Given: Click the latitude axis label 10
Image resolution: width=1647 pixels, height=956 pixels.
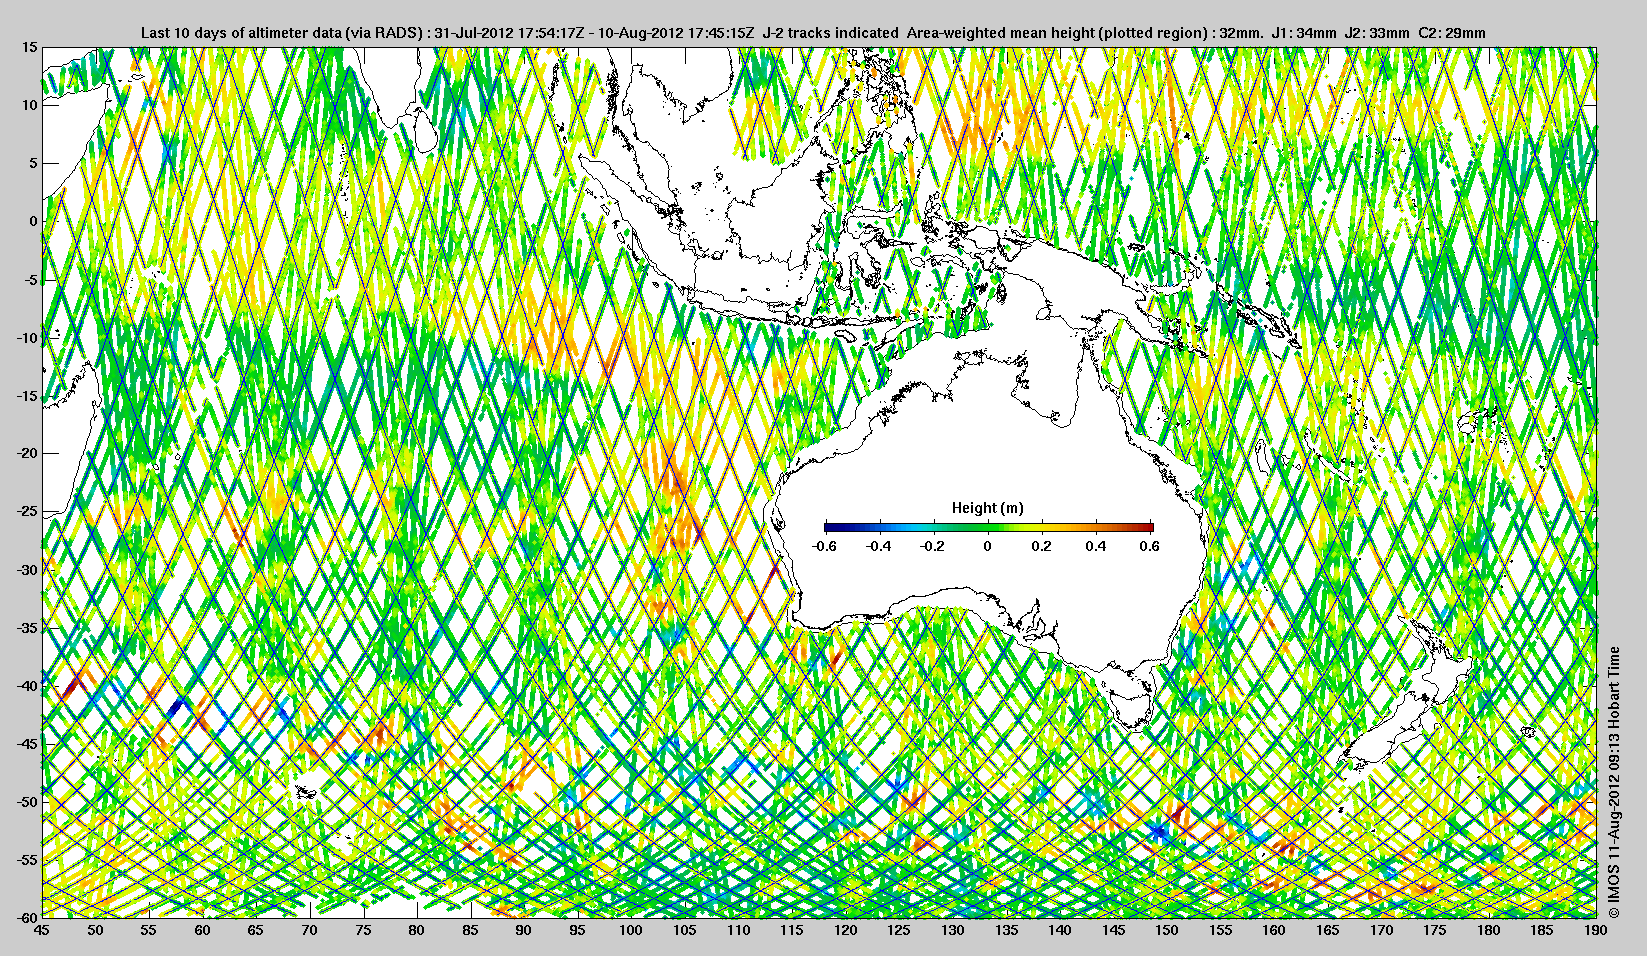Looking at the screenshot, I should coord(30,105).
